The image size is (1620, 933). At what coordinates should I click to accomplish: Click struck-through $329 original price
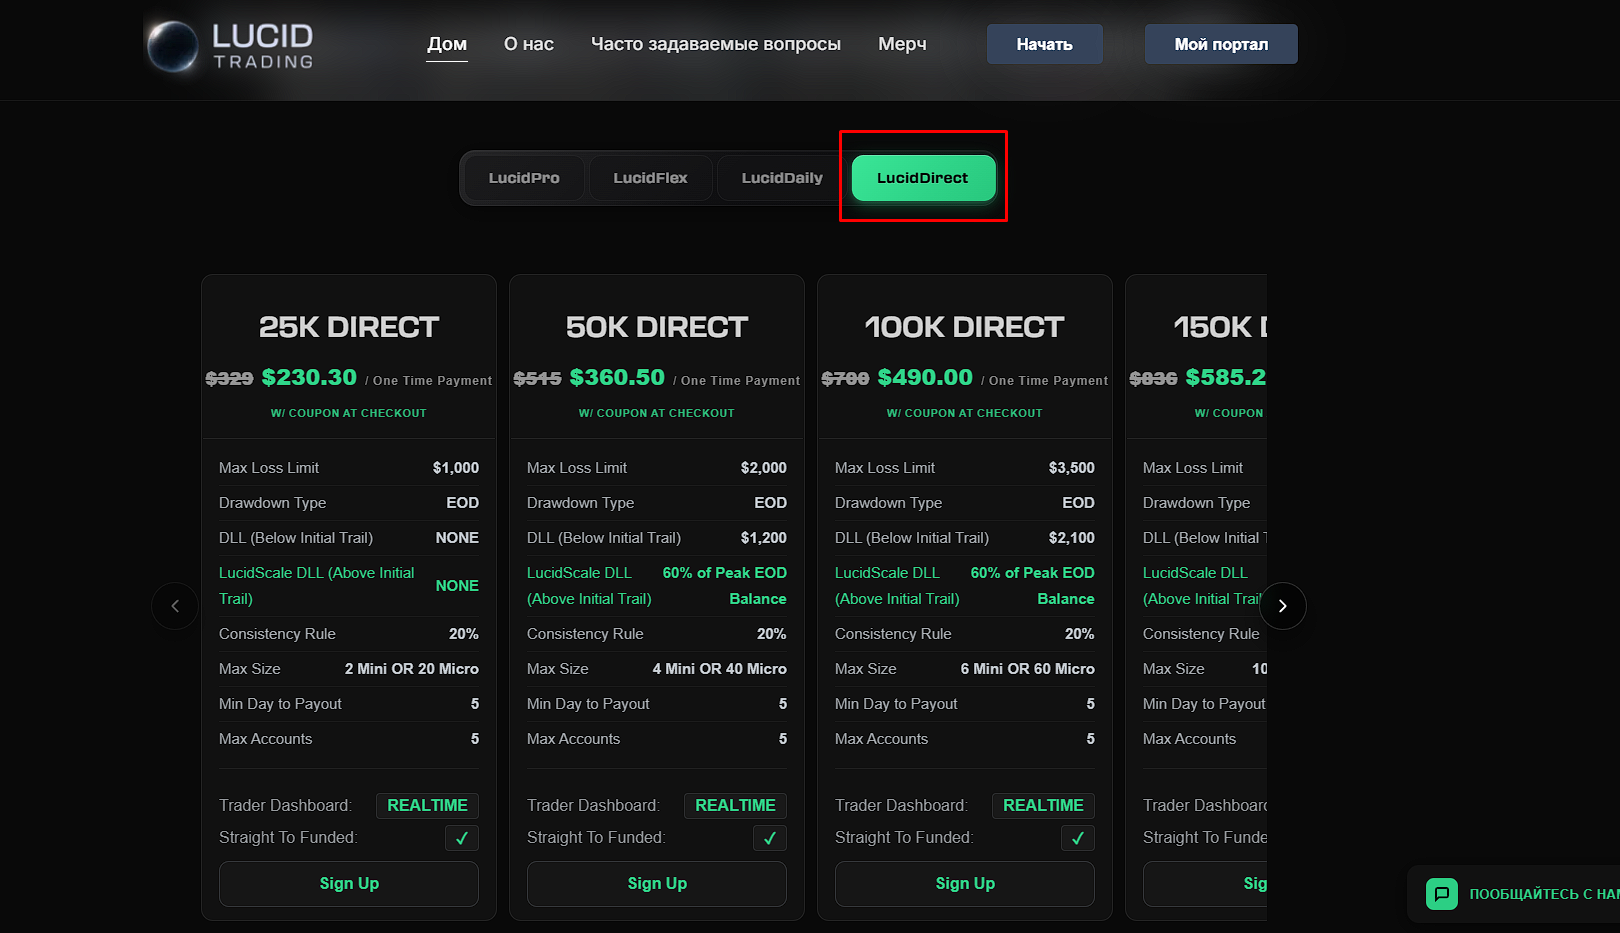point(230,379)
